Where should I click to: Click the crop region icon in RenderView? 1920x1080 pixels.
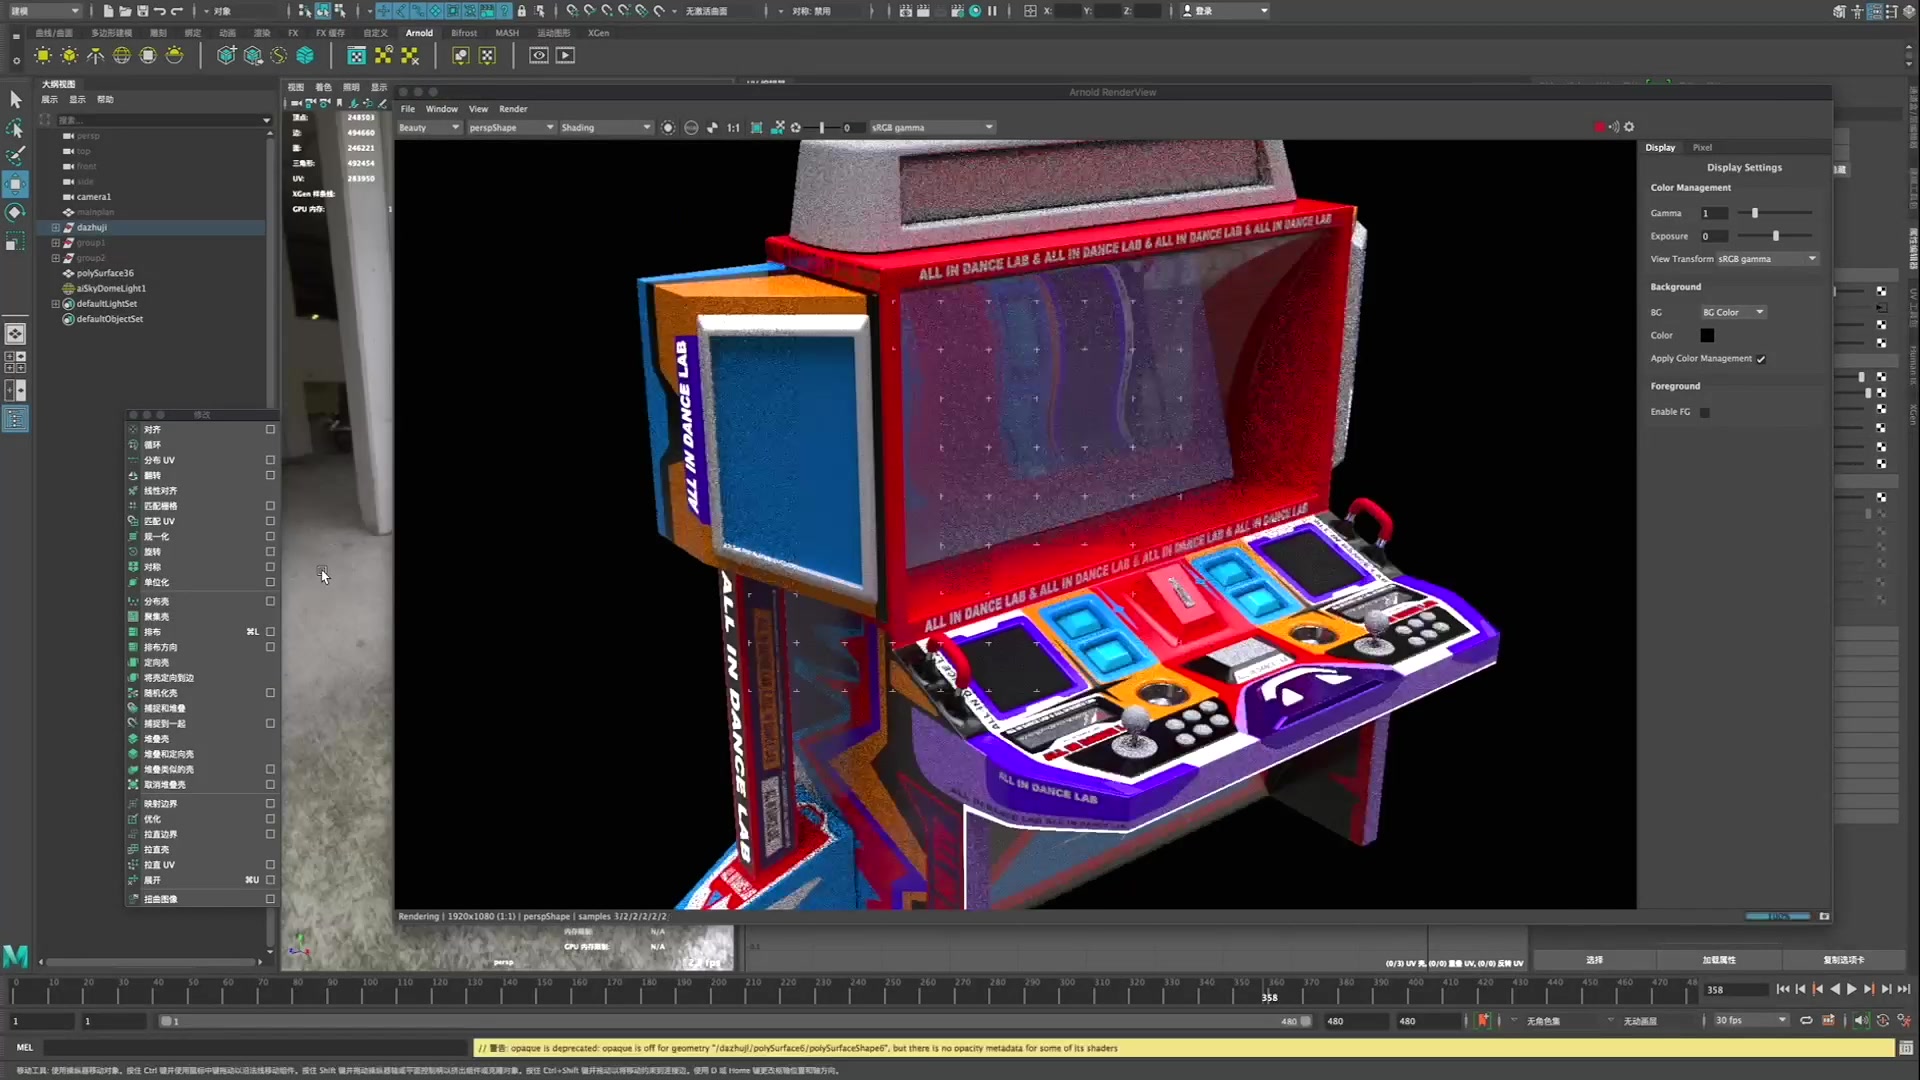(x=756, y=128)
